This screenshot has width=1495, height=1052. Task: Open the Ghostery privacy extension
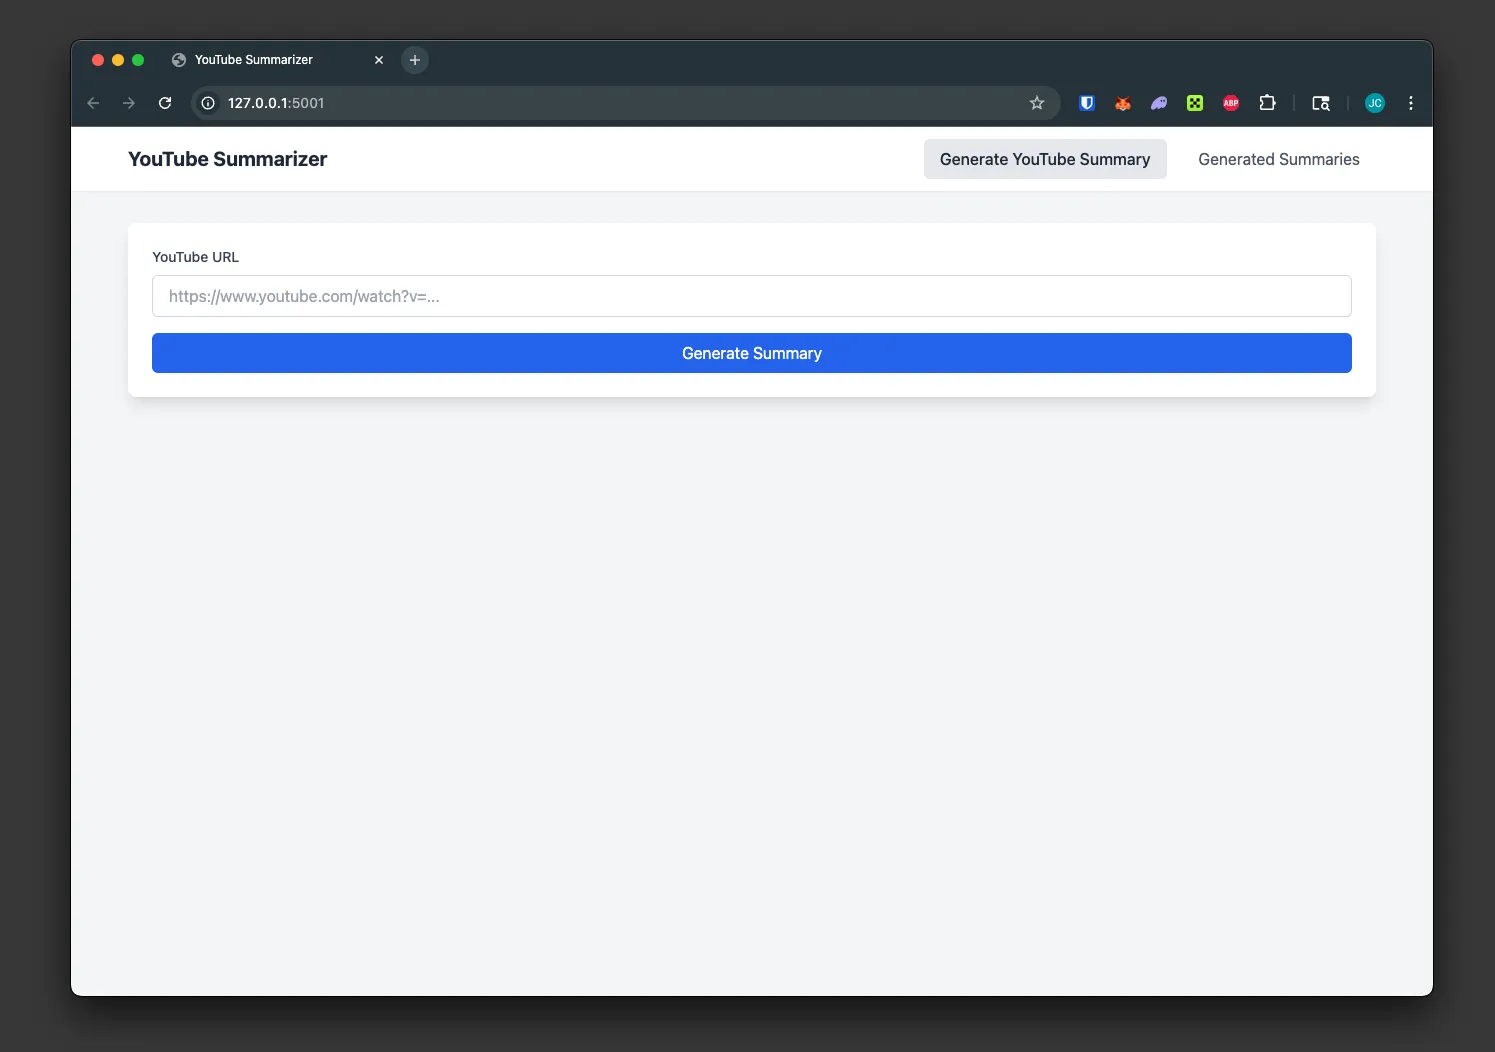click(x=1158, y=103)
